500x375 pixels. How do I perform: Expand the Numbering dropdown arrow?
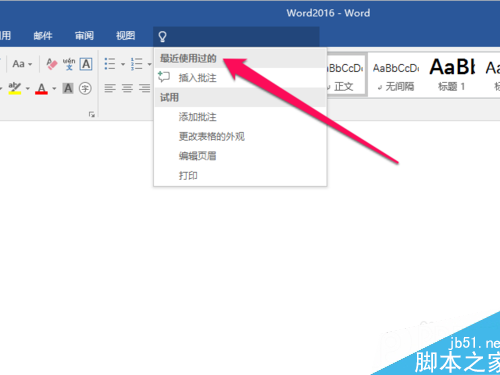tap(149, 64)
